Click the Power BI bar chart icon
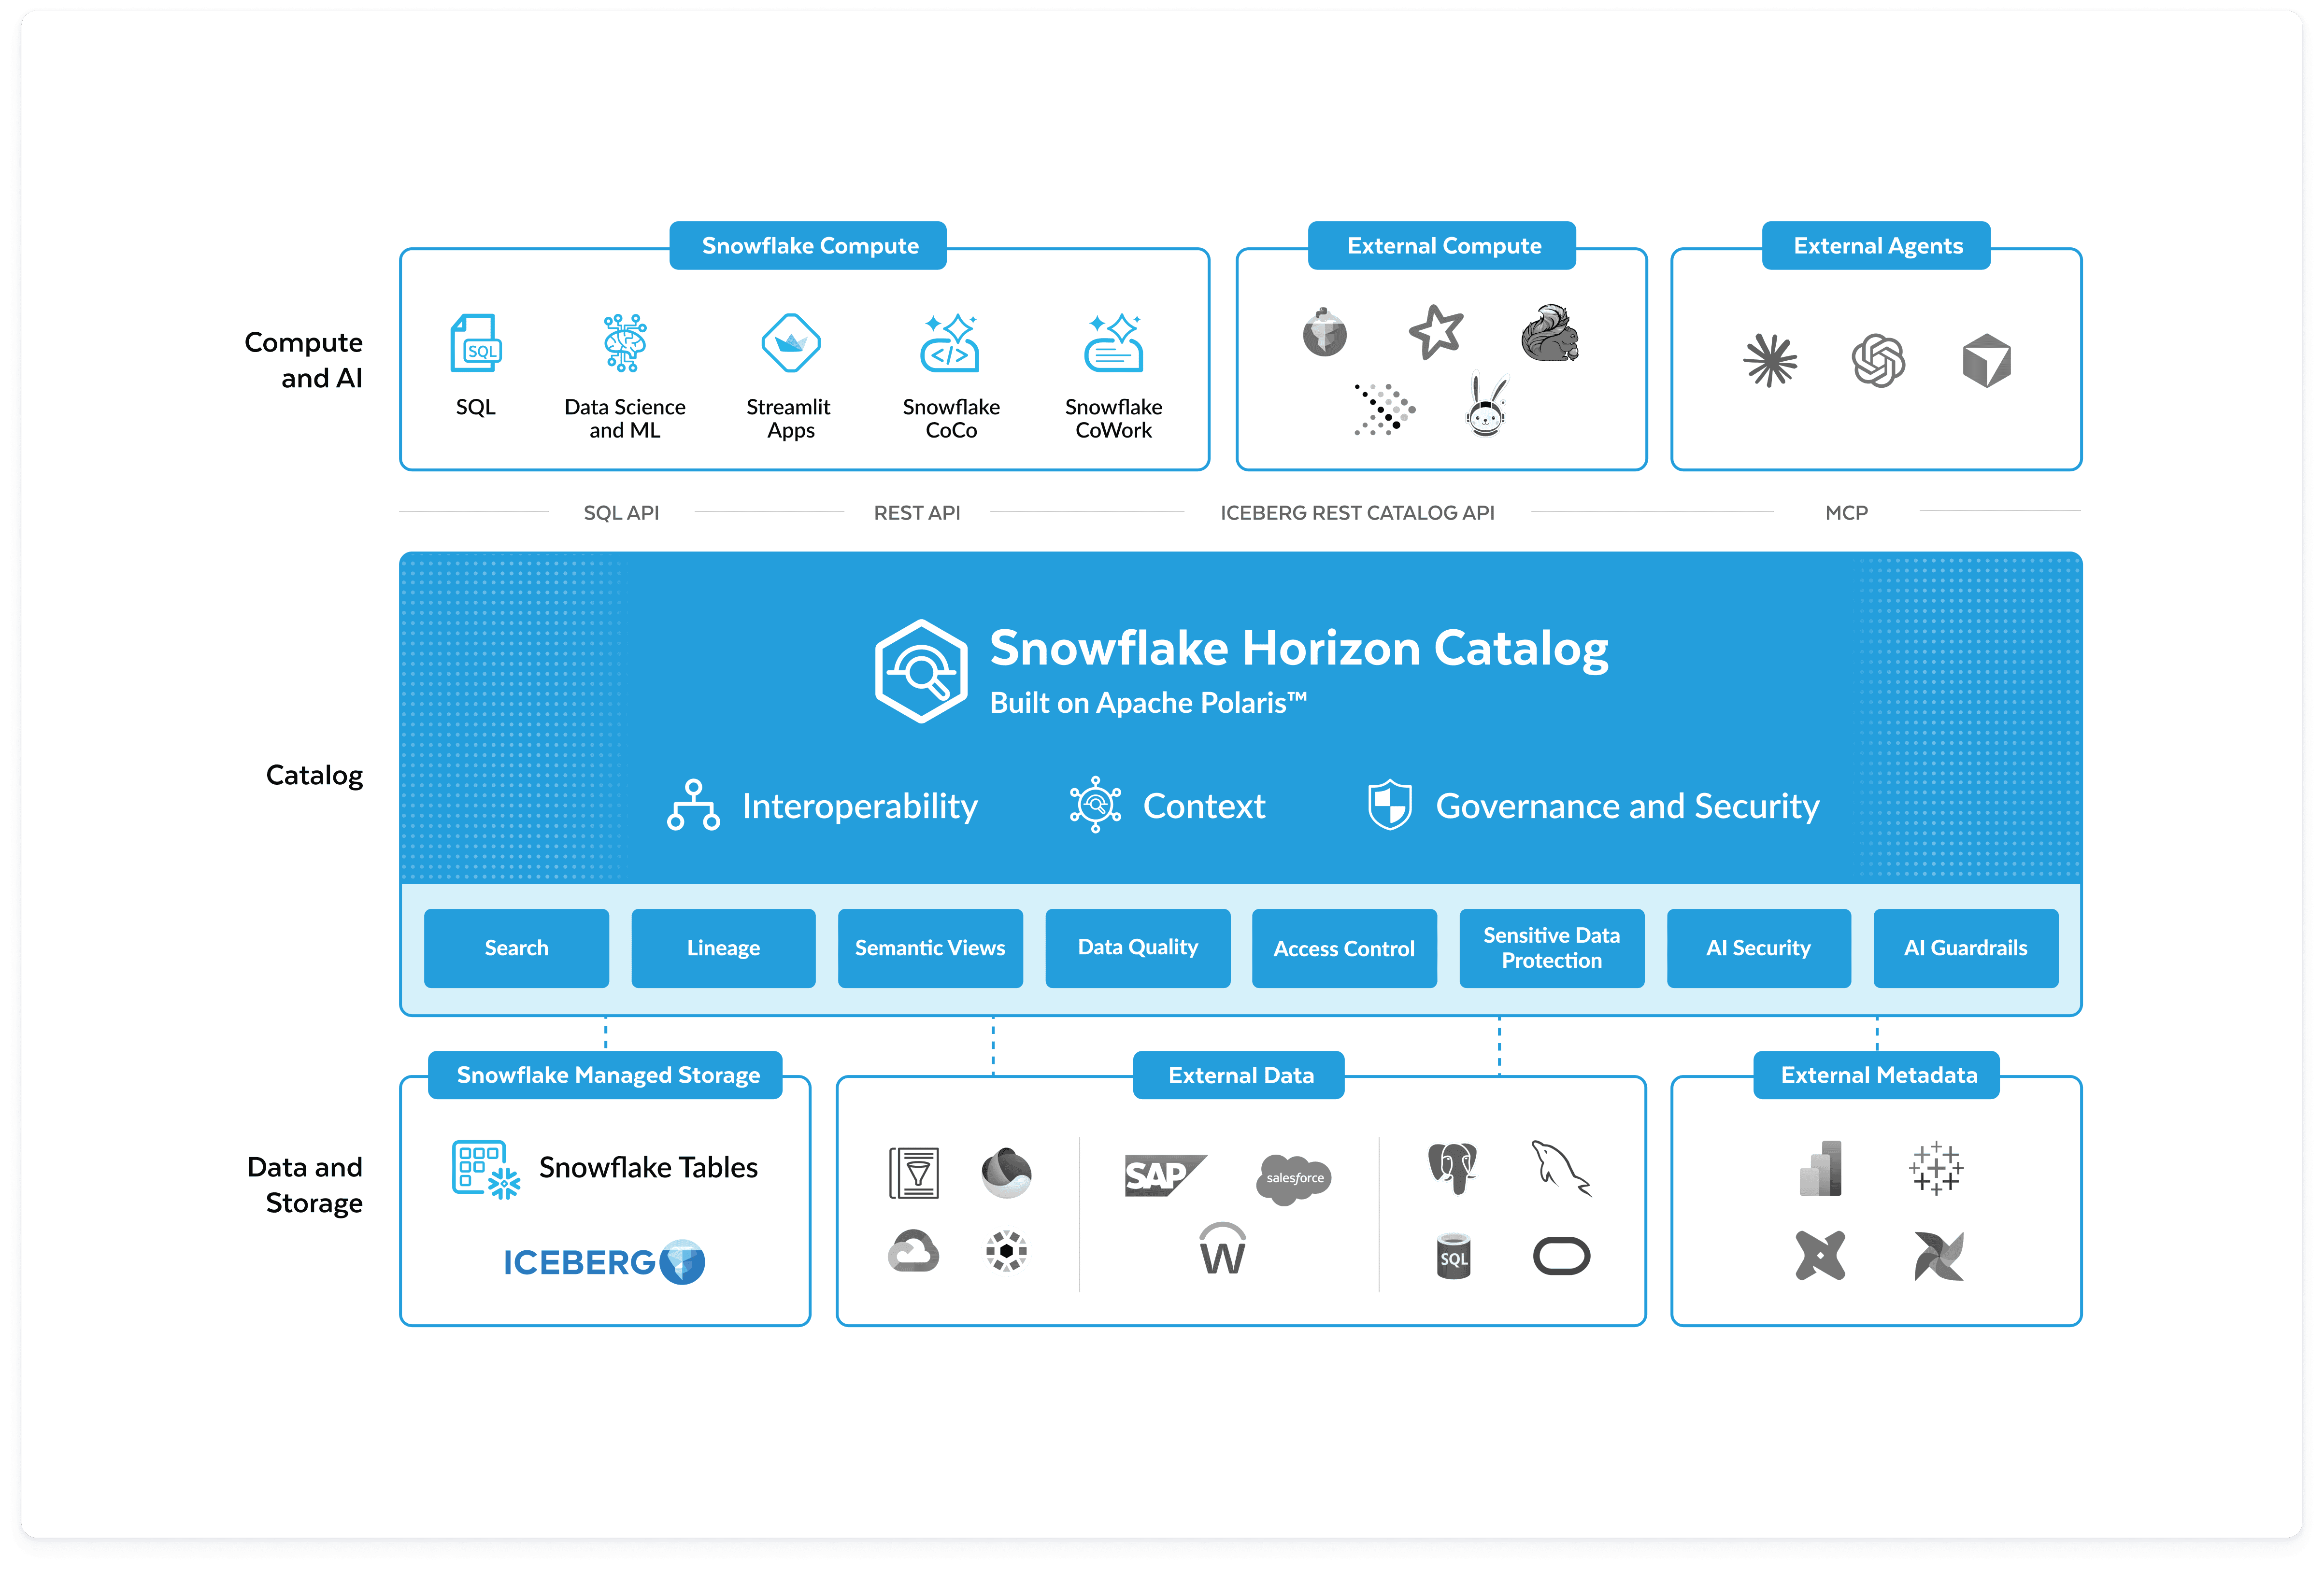The image size is (2324, 1570). click(x=1820, y=1168)
